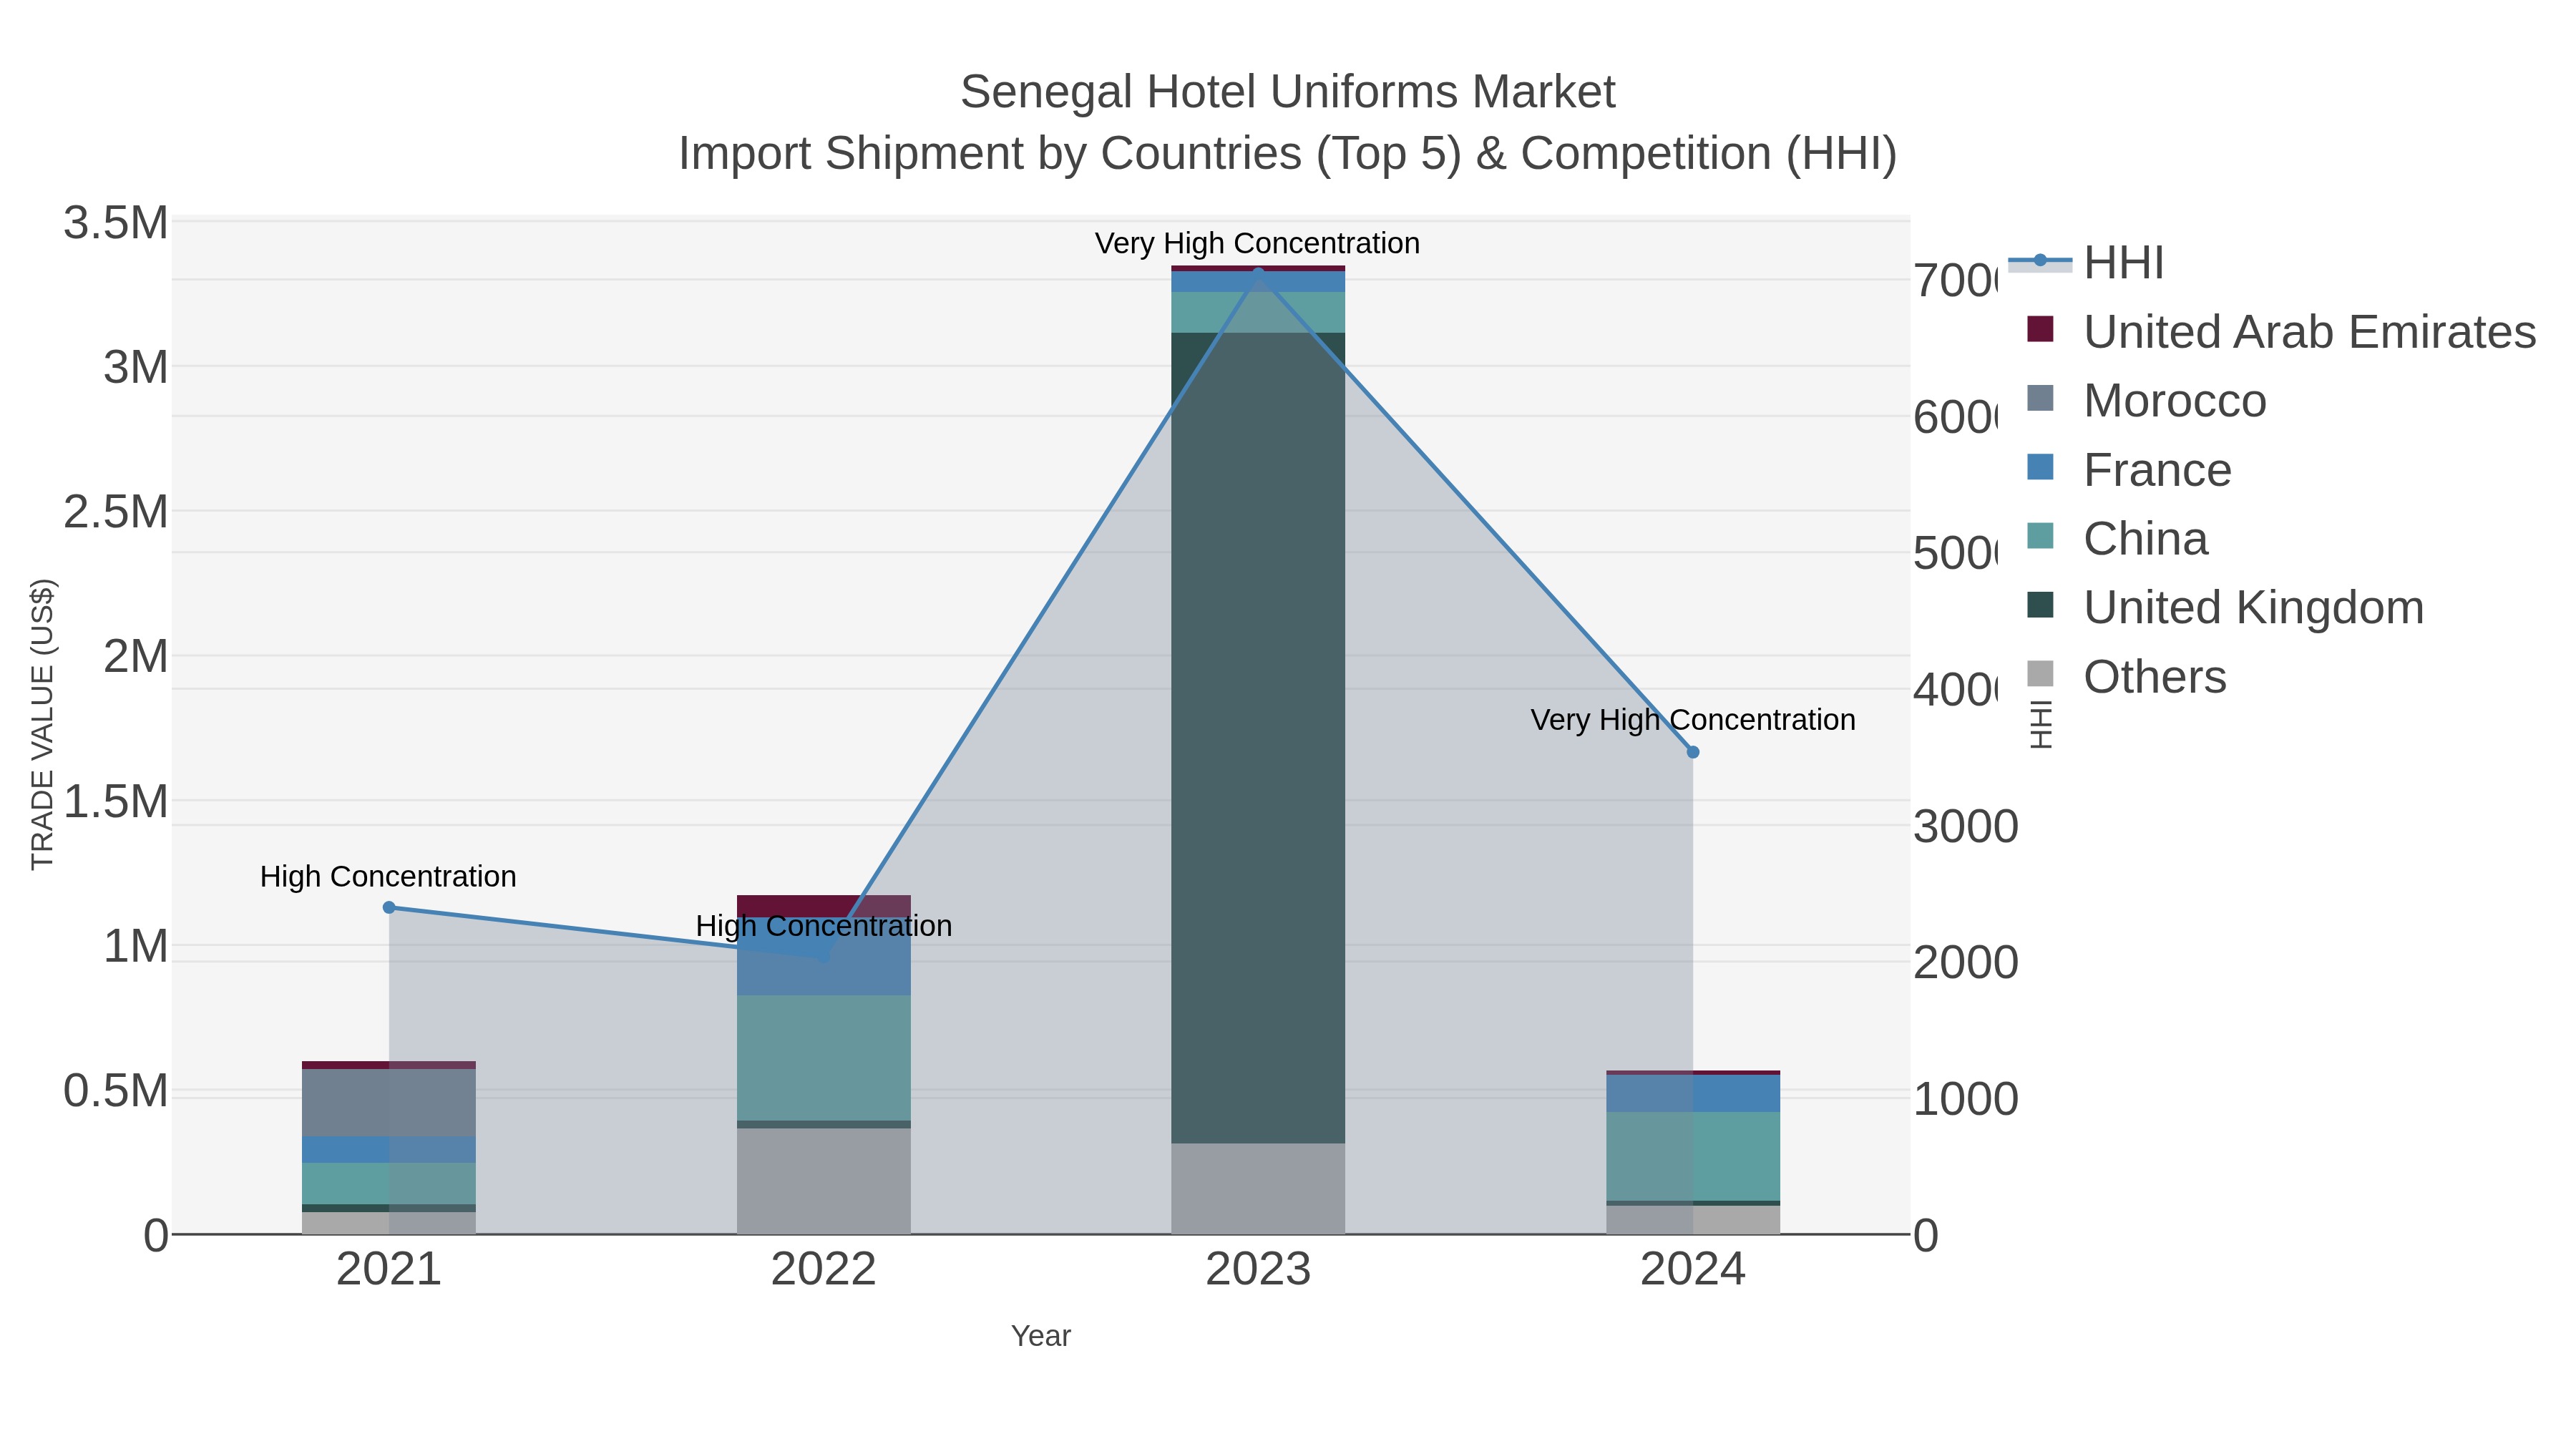
Task: Click the Others gray swatch
Action: (2040, 674)
